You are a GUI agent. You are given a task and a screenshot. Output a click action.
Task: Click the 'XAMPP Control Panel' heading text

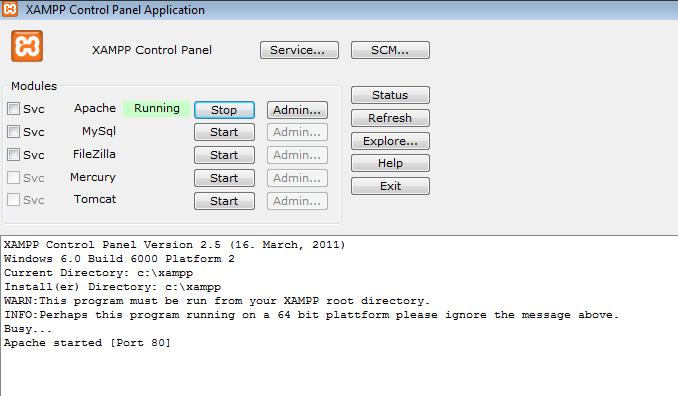click(x=152, y=50)
